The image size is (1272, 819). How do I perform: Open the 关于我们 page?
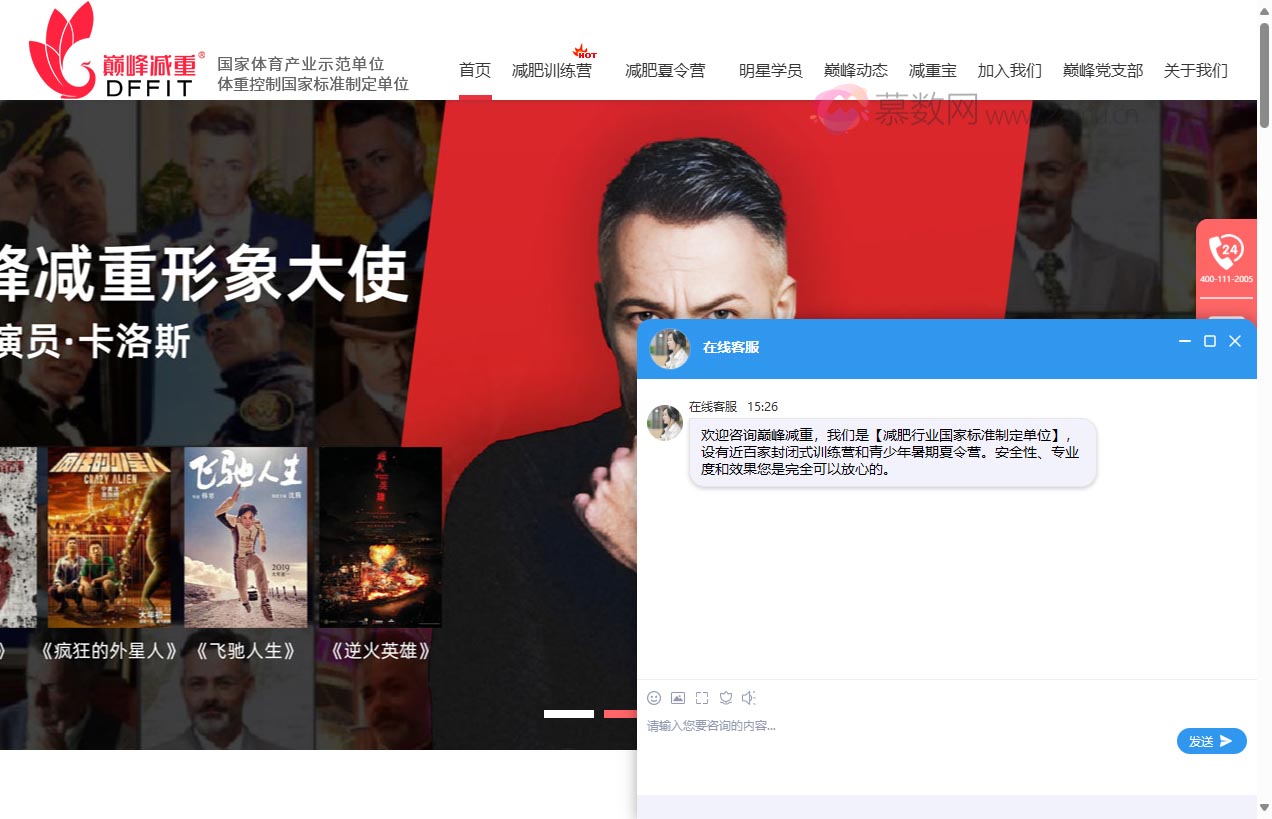pos(1195,70)
